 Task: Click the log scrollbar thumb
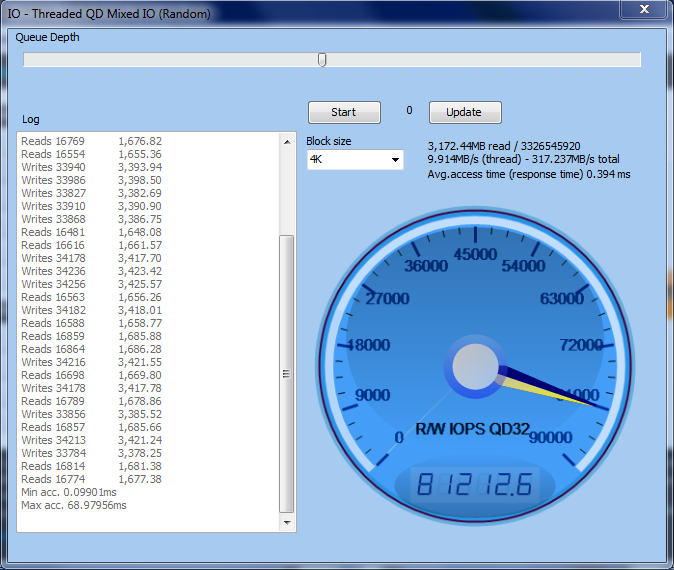pyautogui.click(x=288, y=370)
